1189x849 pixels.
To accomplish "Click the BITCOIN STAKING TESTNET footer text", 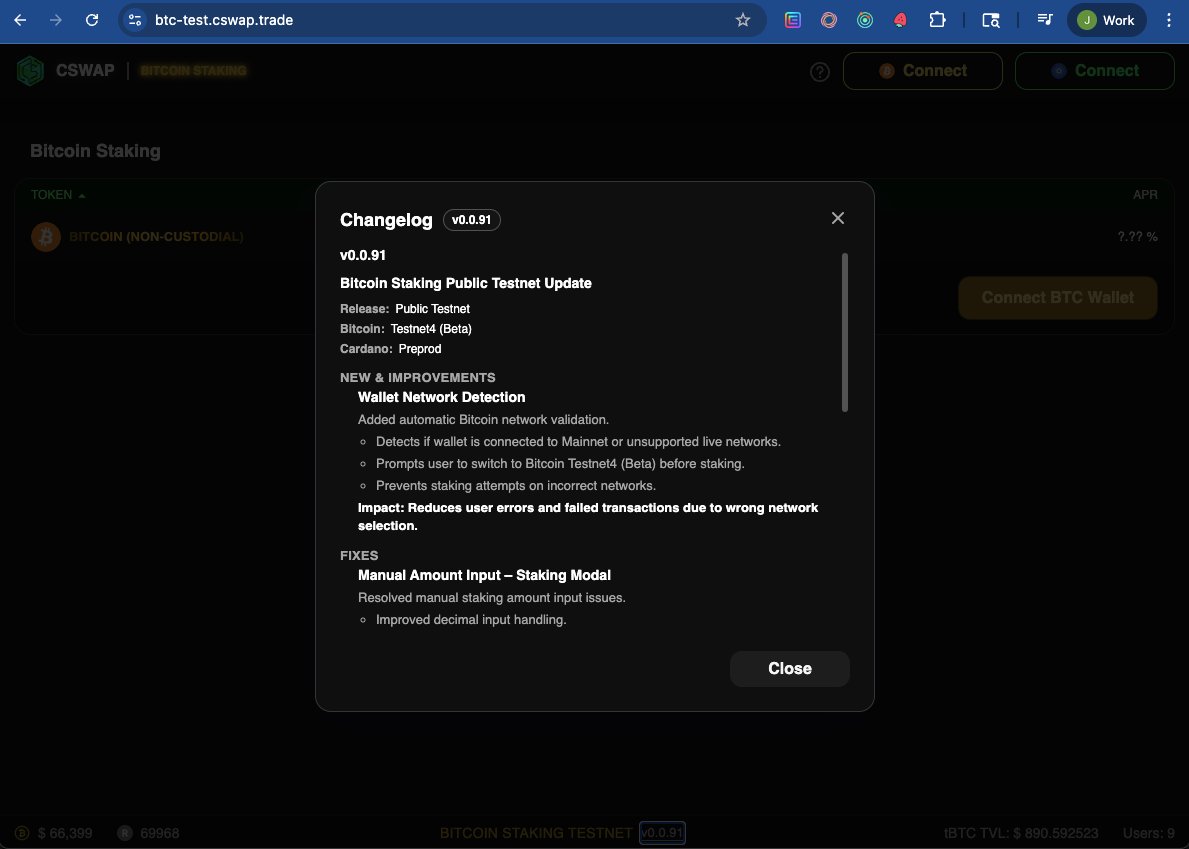I will pos(536,833).
